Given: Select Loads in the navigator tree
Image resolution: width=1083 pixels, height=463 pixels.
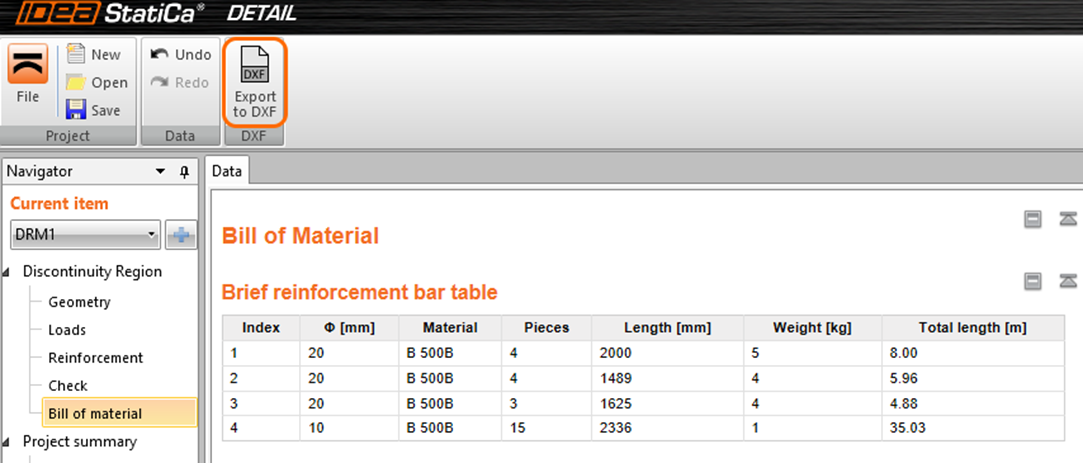Looking at the screenshot, I should pyautogui.click(x=67, y=330).
